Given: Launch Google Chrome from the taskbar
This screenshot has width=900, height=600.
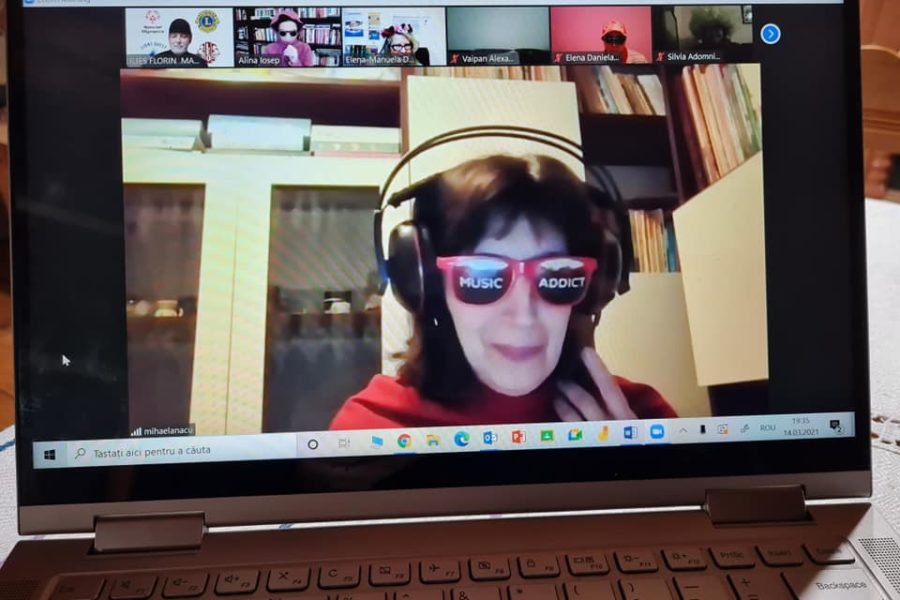Looking at the screenshot, I should click(x=404, y=440).
